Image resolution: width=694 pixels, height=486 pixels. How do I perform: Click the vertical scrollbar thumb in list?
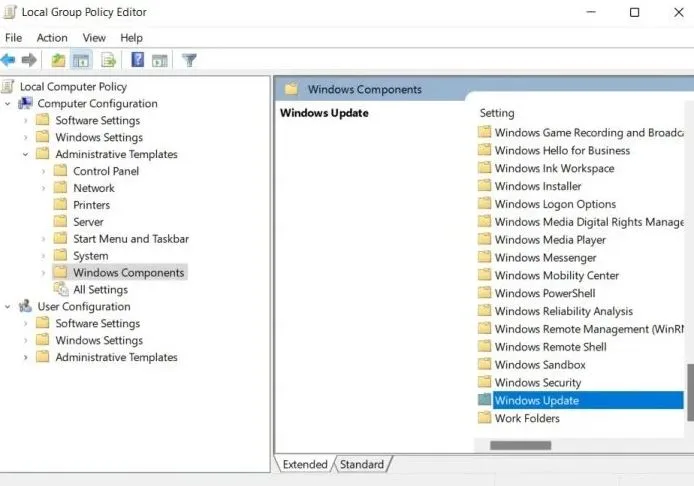pyautogui.click(x=690, y=392)
